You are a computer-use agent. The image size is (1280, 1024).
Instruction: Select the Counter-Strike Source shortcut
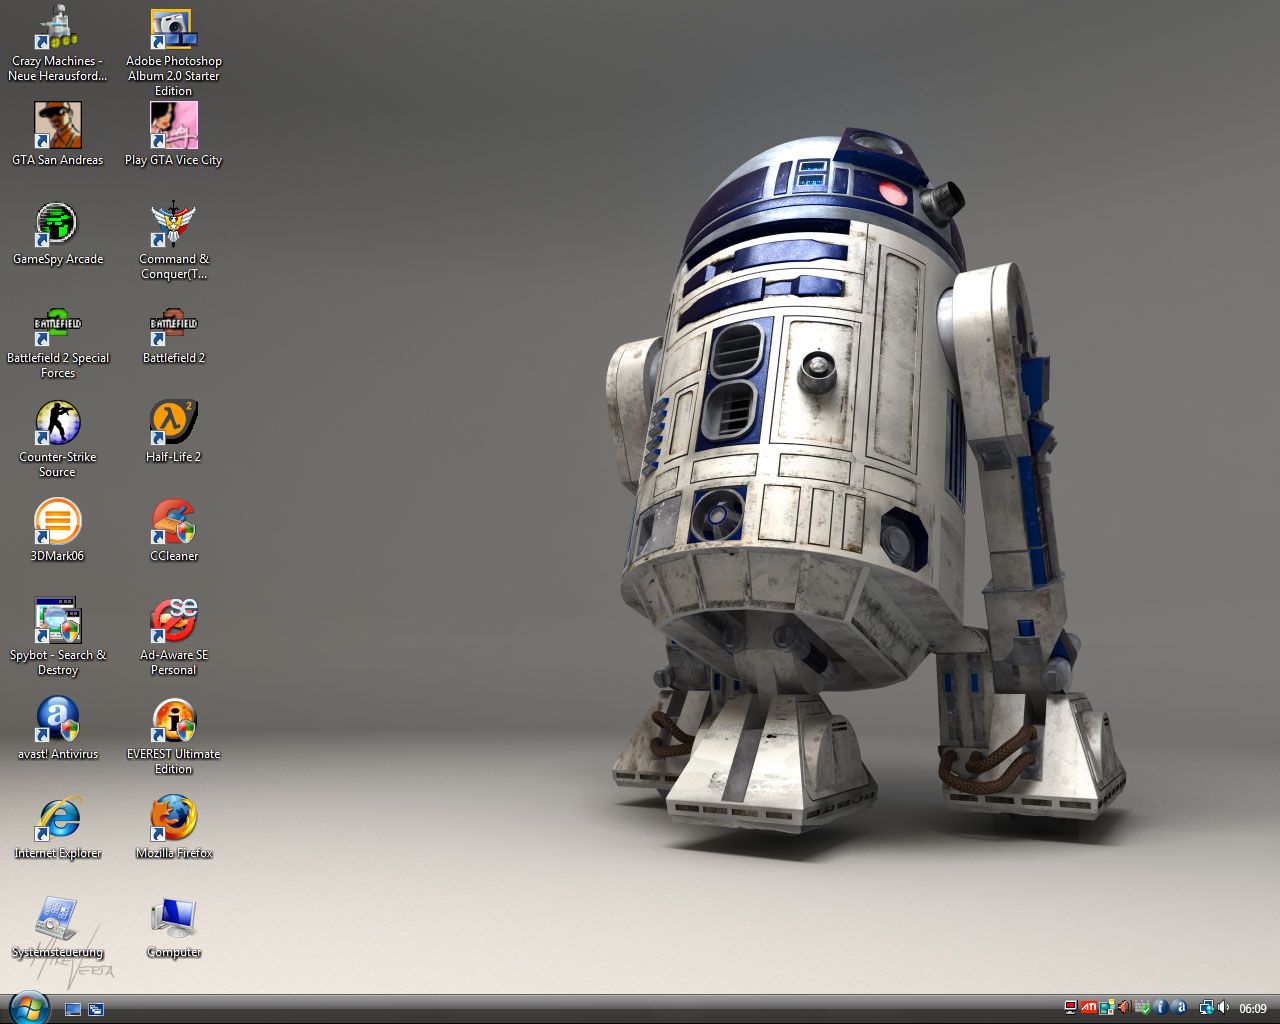(x=57, y=439)
